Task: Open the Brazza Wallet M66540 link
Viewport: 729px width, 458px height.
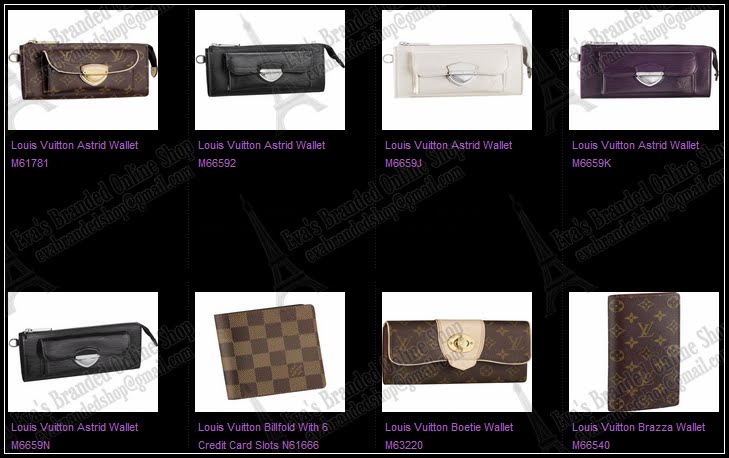Action: tap(638, 436)
